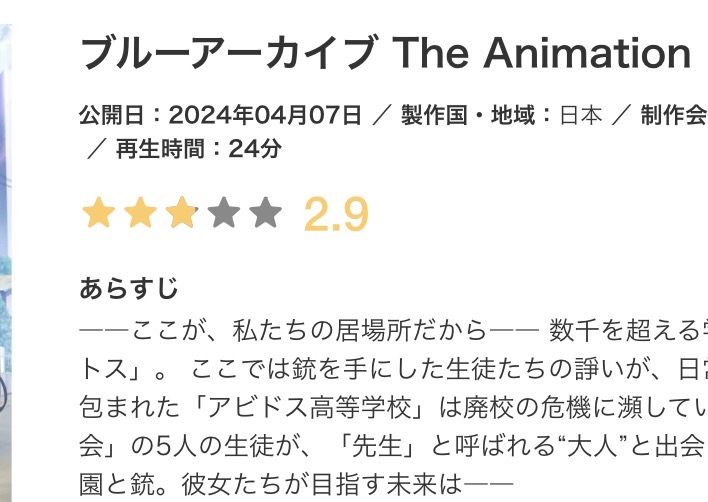The image size is (708, 502).
Task: Open the ブルーアーカイブ The Animation title
Action: (x=385, y=54)
